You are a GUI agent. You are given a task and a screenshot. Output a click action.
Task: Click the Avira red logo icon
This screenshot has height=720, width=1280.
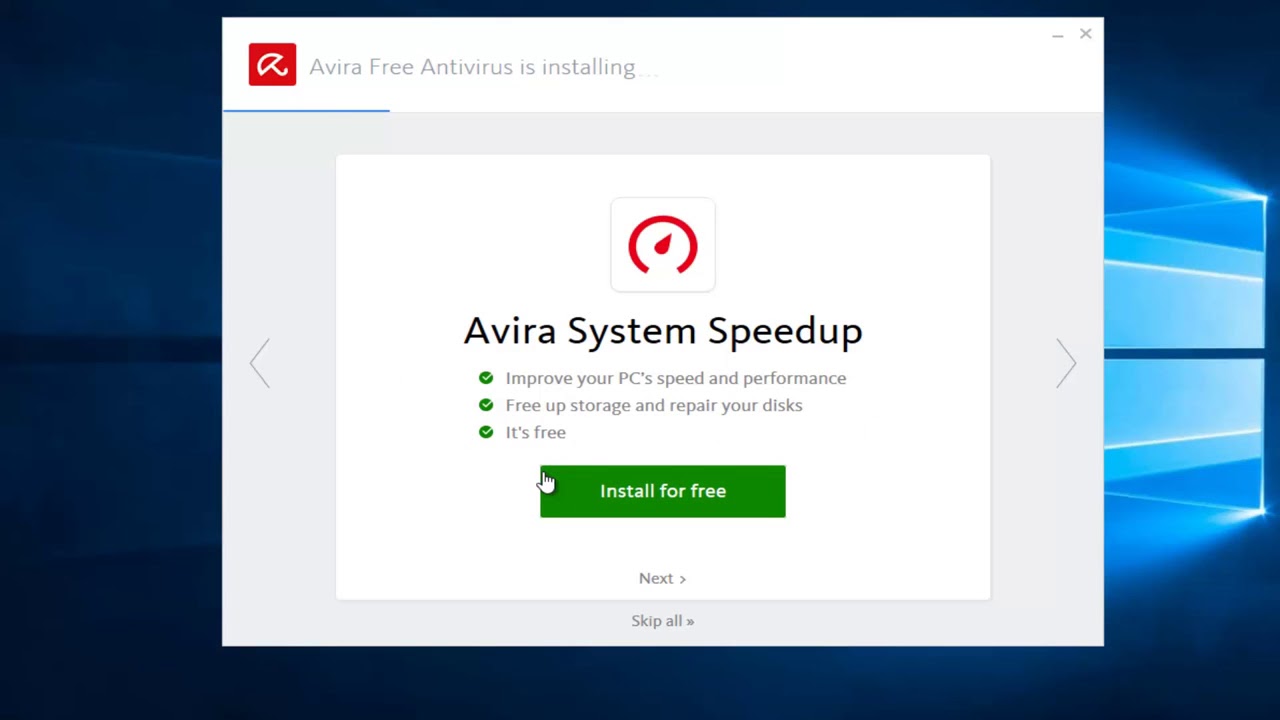click(x=272, y=65)
